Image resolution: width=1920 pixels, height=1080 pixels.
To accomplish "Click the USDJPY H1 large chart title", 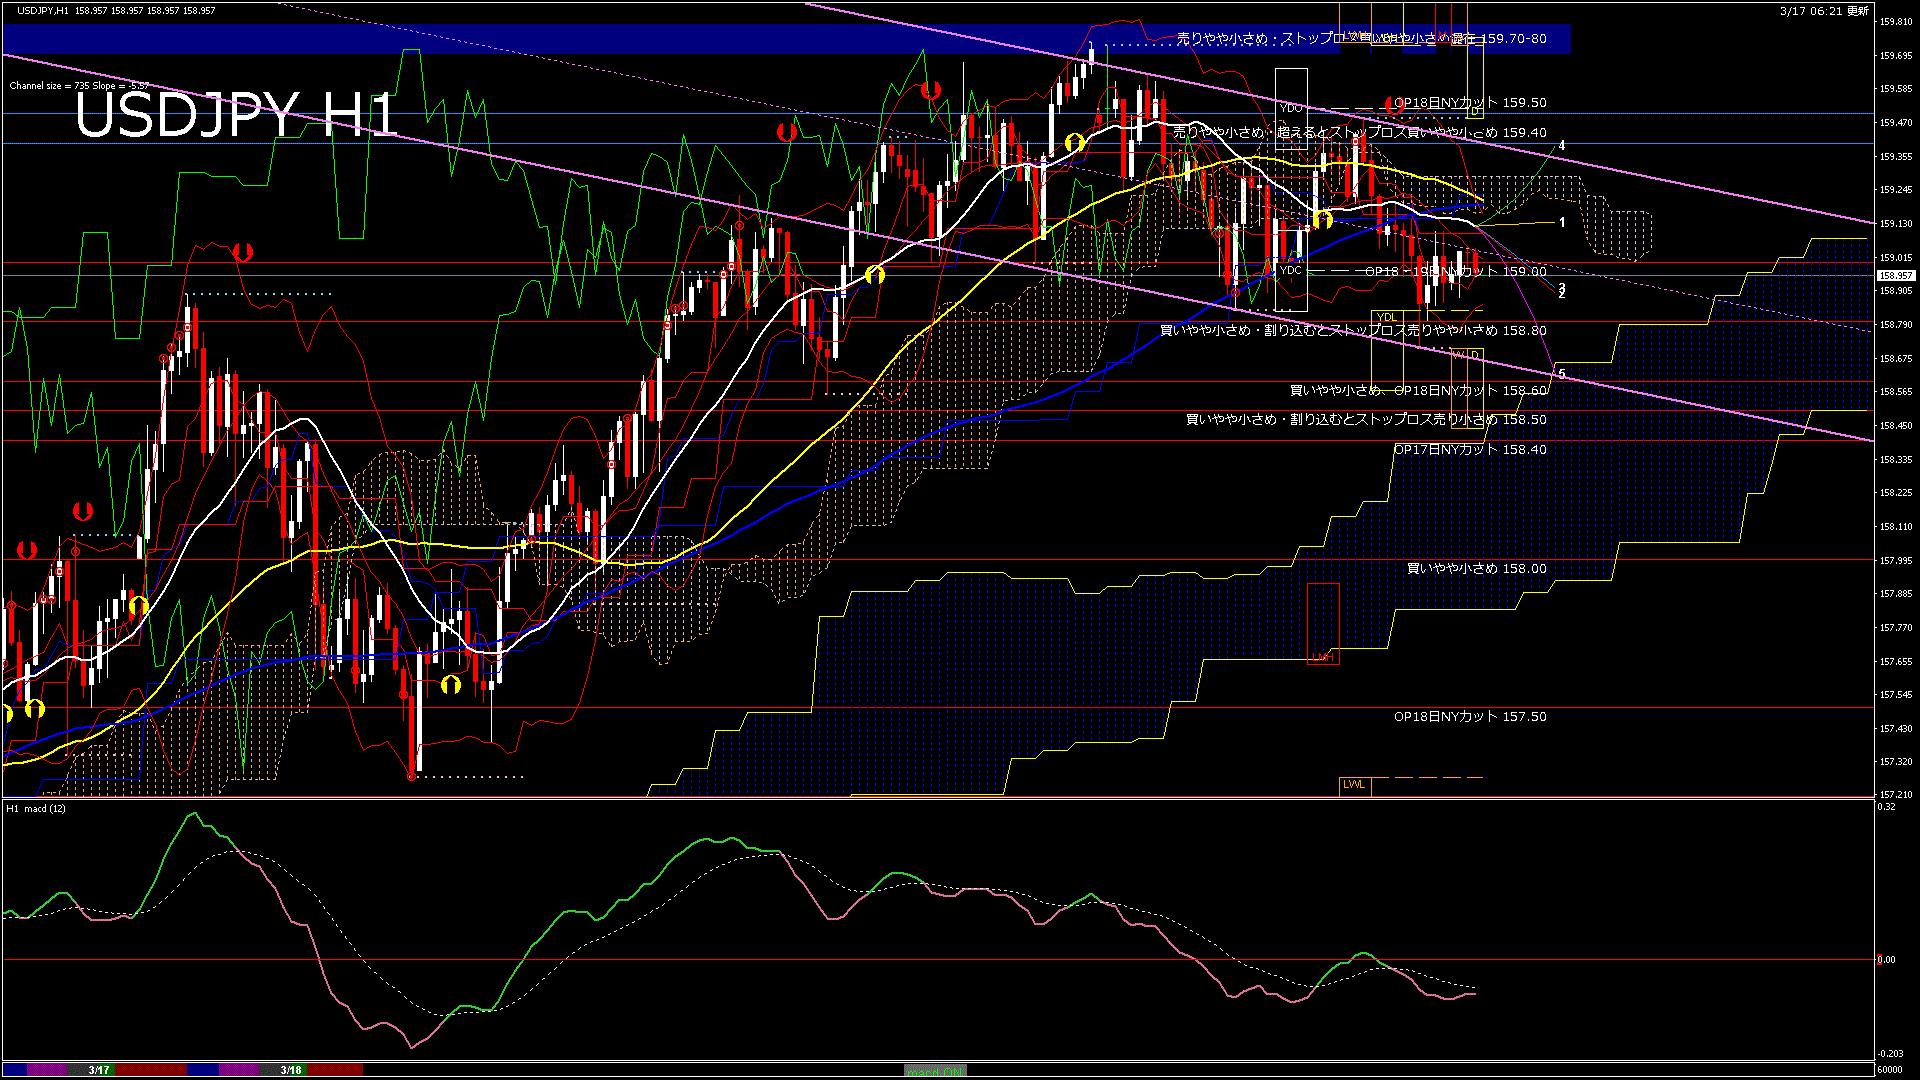I will [x=236, y=115].
